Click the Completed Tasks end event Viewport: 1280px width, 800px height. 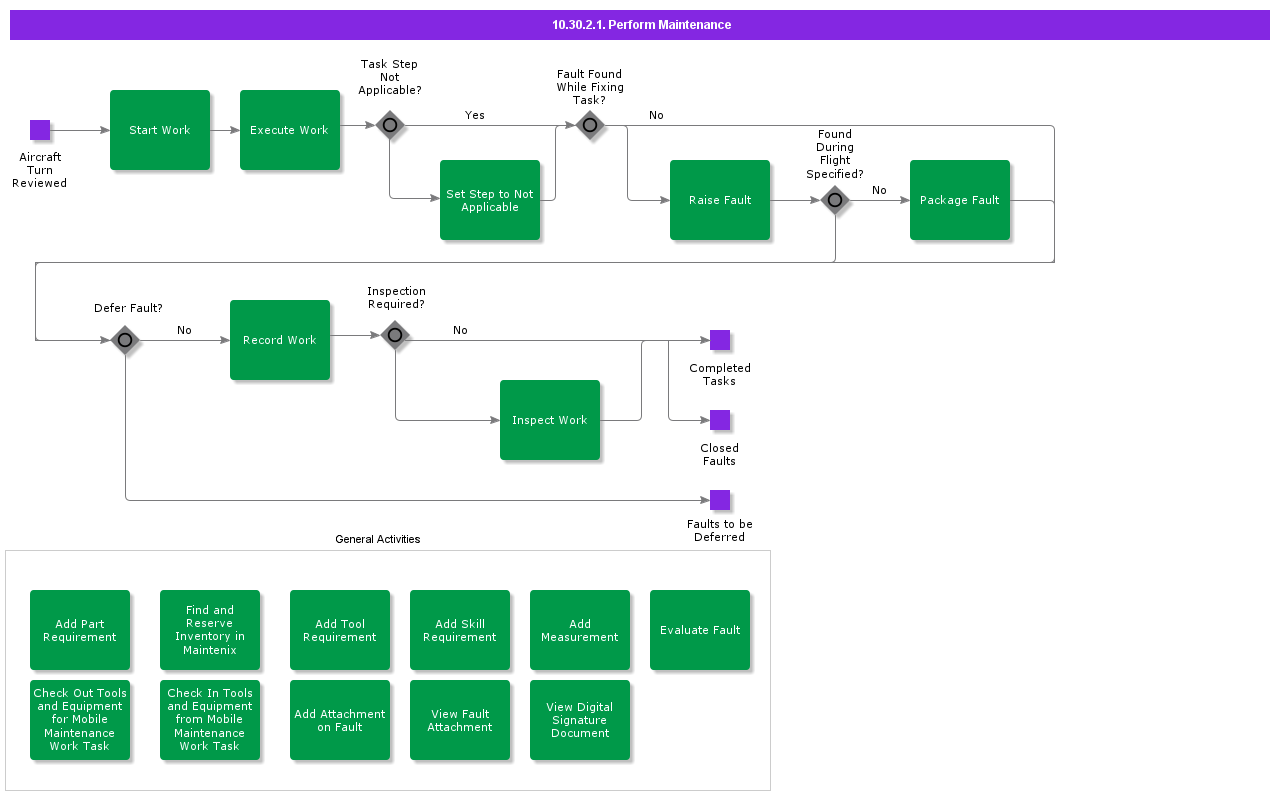[x=720, y=340]
